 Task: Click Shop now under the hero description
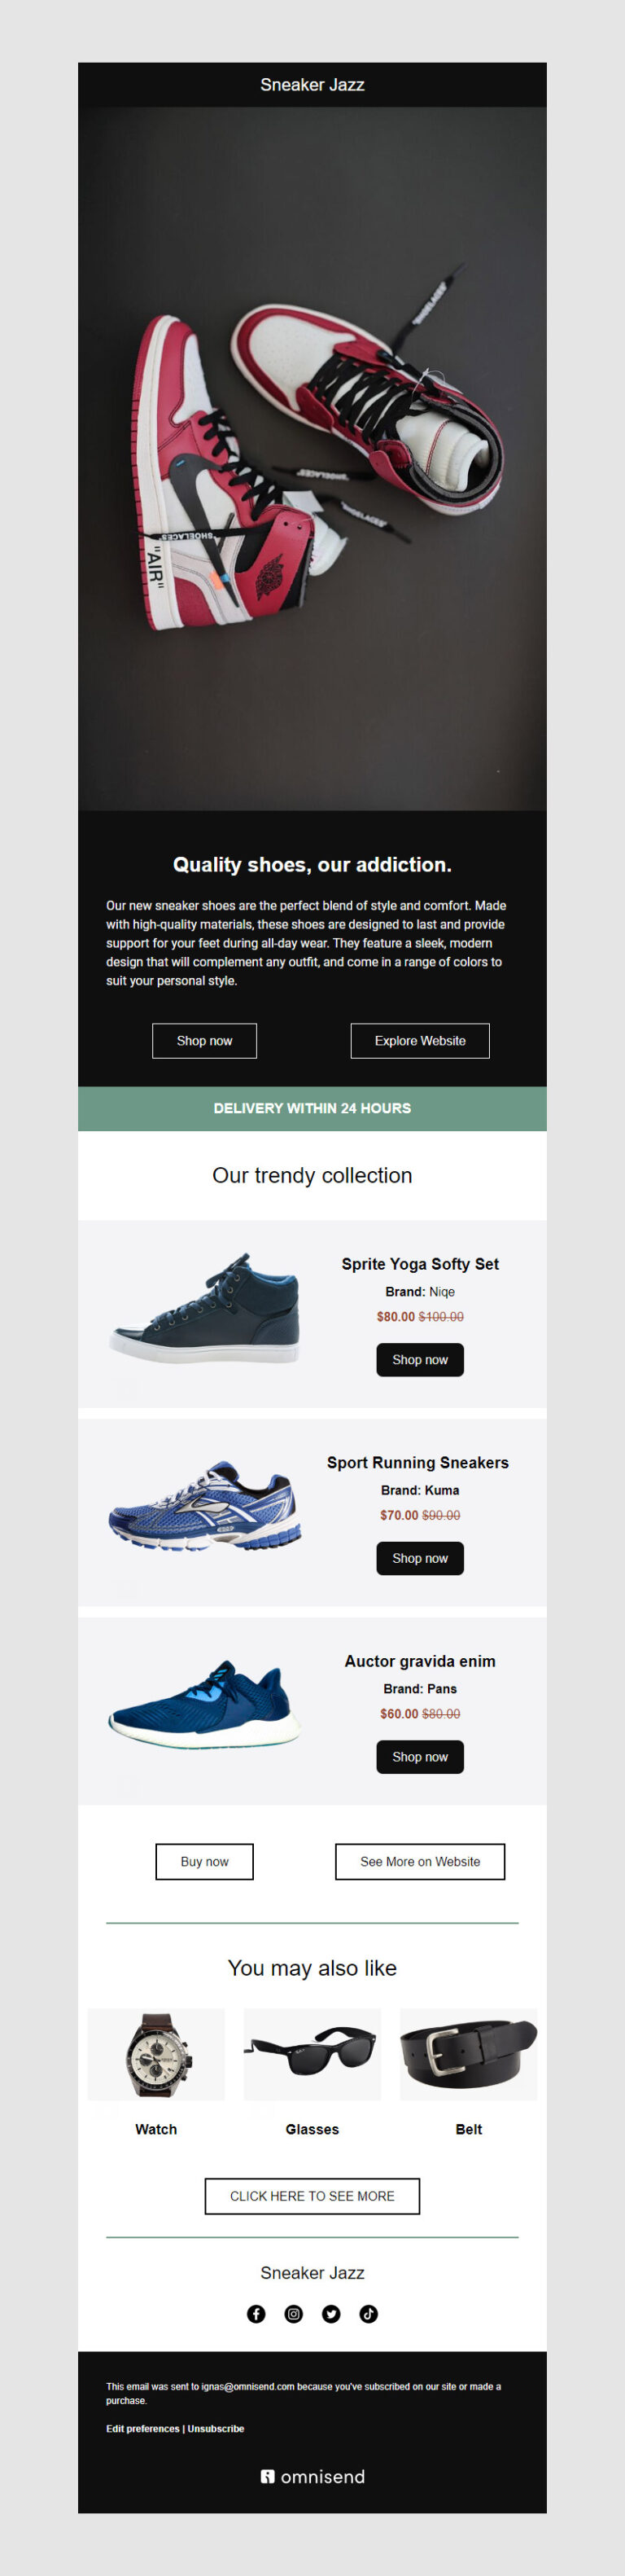(204, 1040)
